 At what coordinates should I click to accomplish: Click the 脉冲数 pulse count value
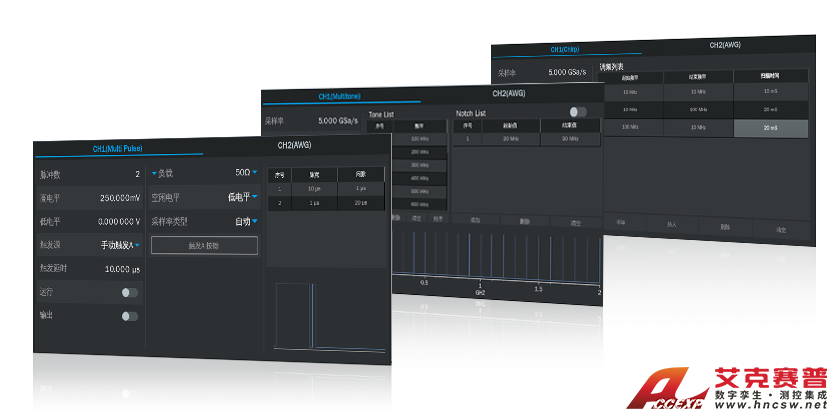(137, 174)
